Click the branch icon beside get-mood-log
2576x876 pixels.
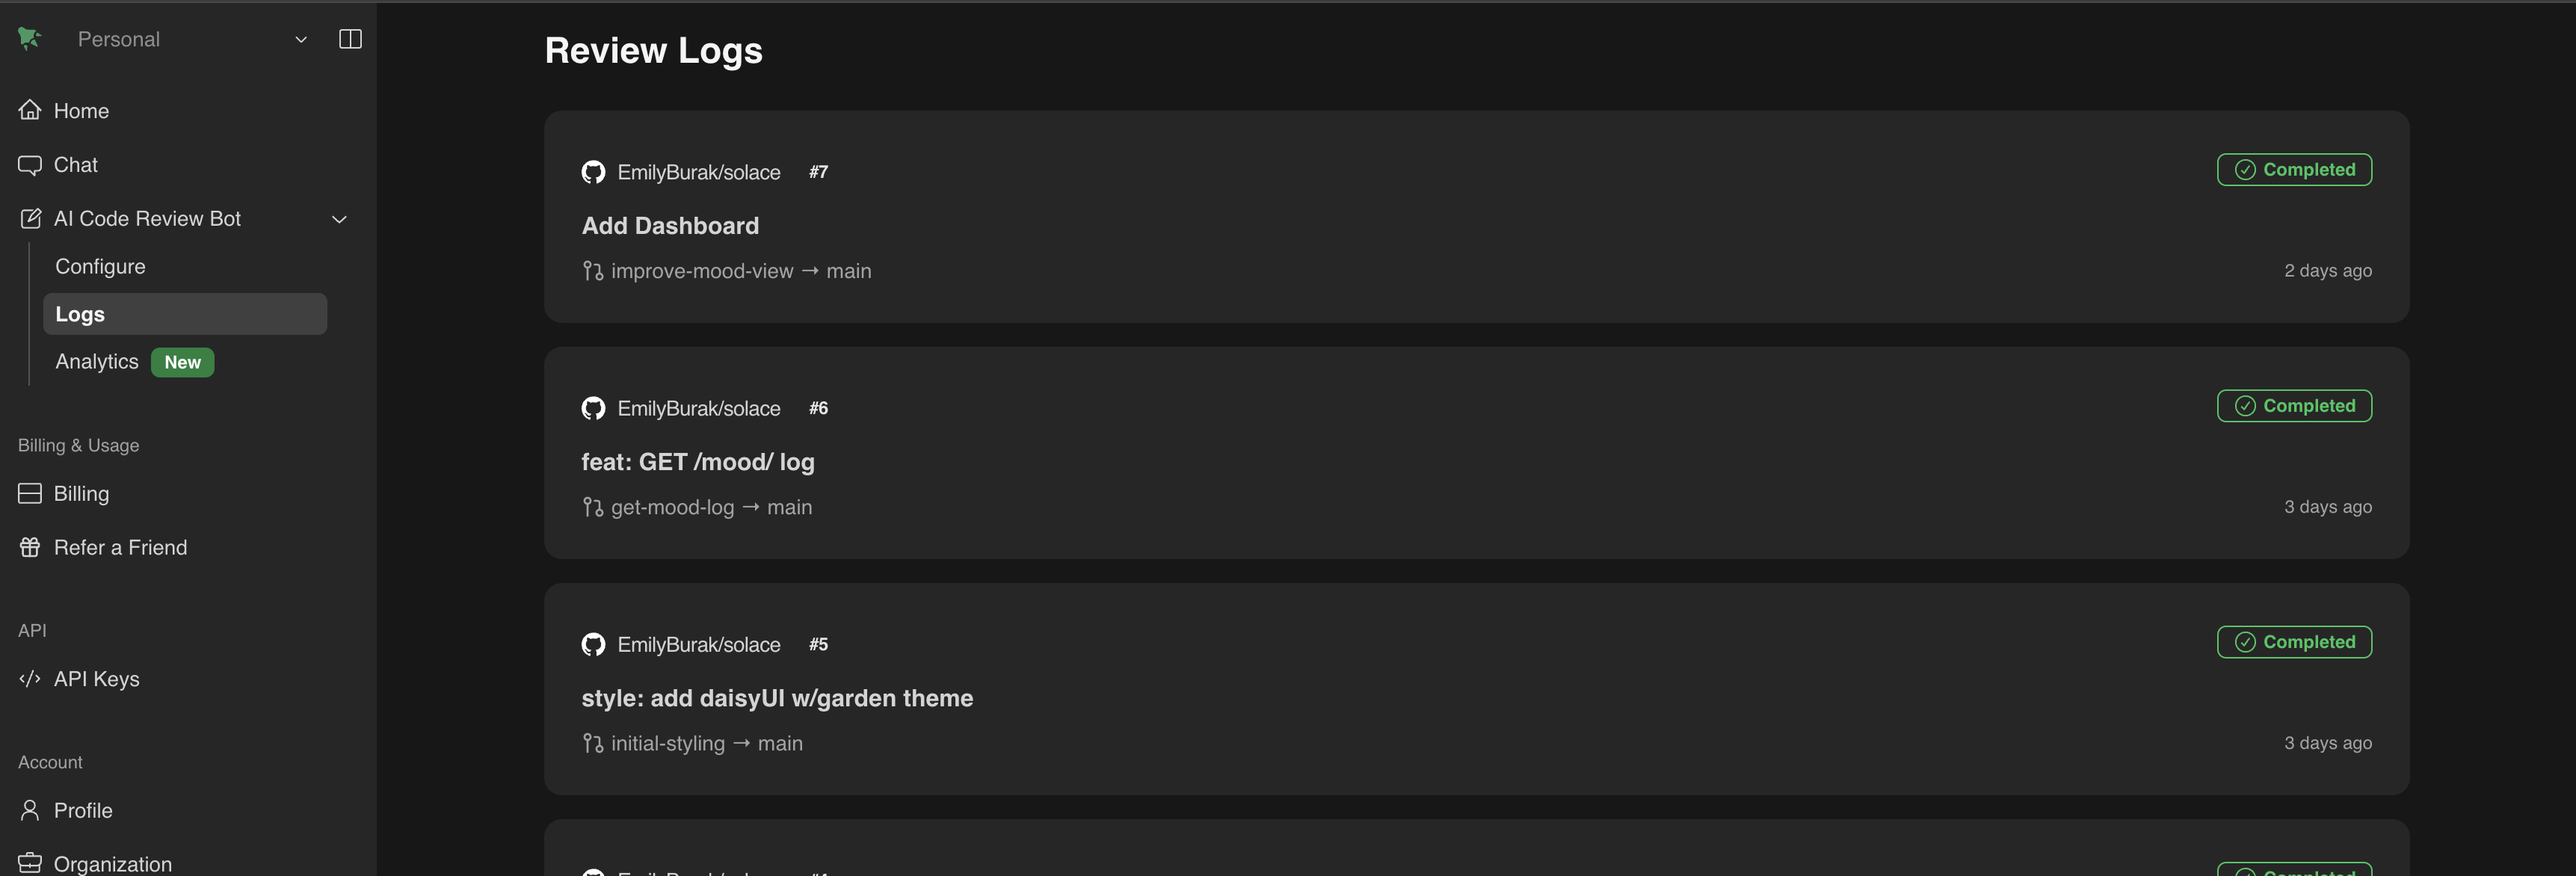[x=593, y=508]
